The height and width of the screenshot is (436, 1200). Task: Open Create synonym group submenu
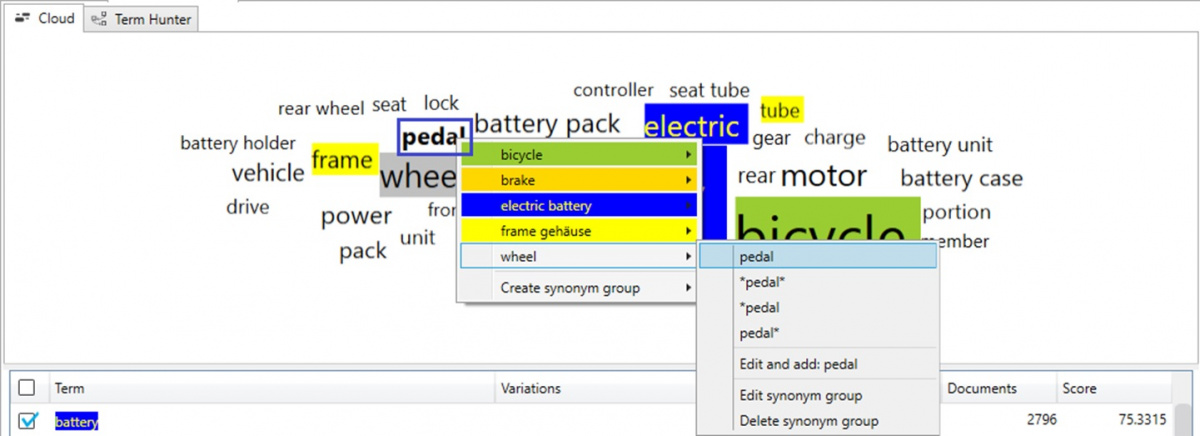[579, 288]
